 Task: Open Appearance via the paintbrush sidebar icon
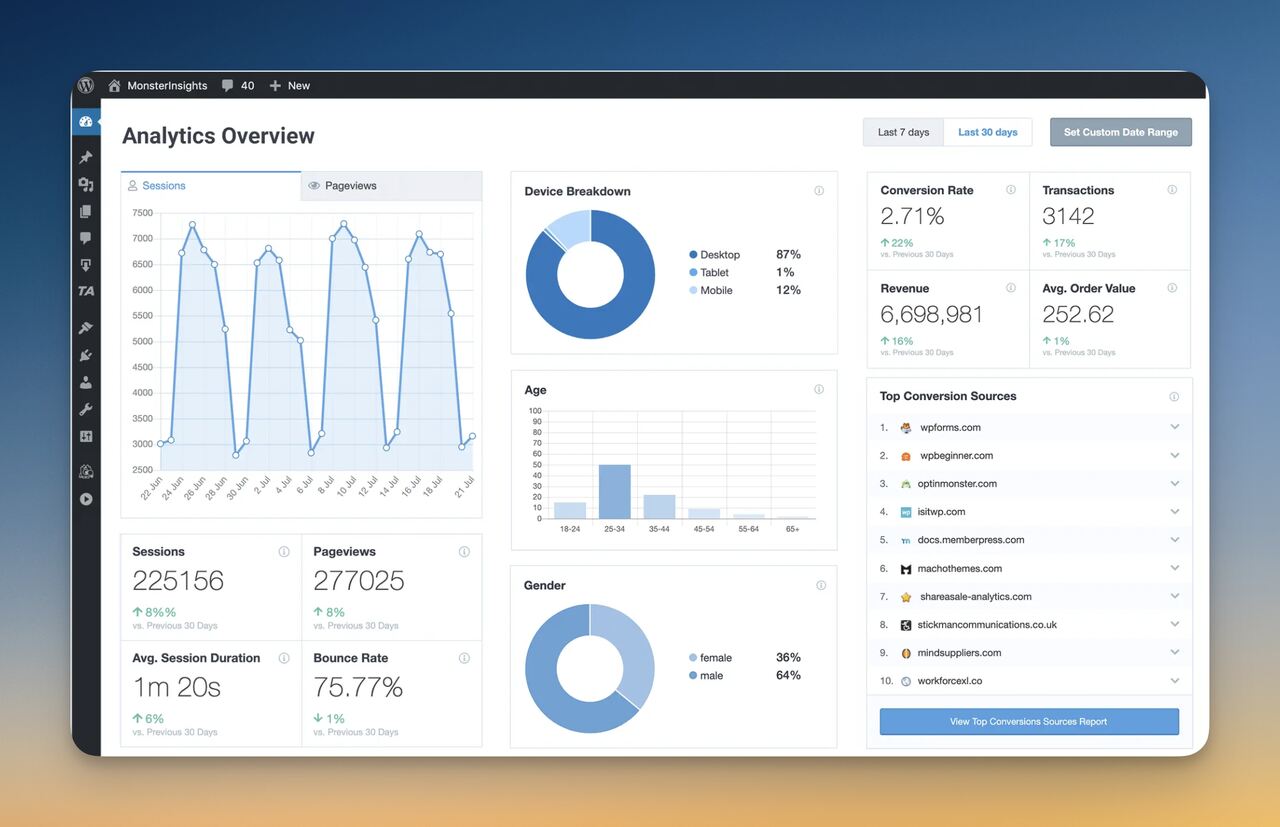[x=86, y=328]
